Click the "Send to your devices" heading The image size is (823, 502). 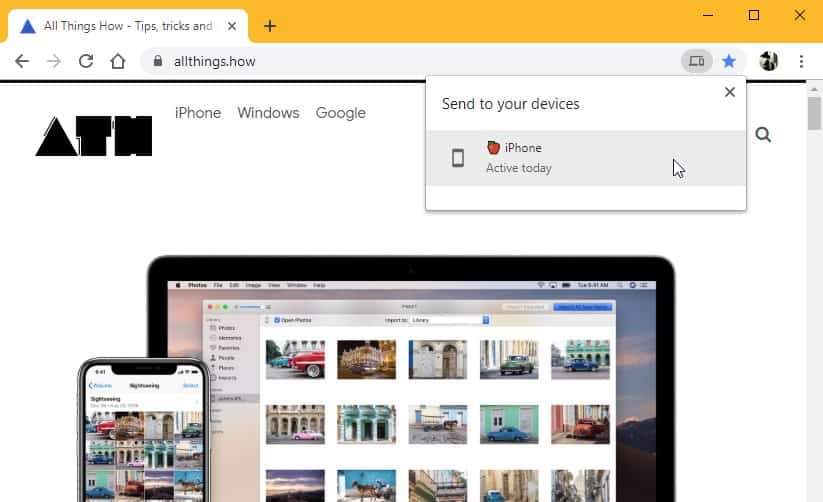(x=511, y=104)
